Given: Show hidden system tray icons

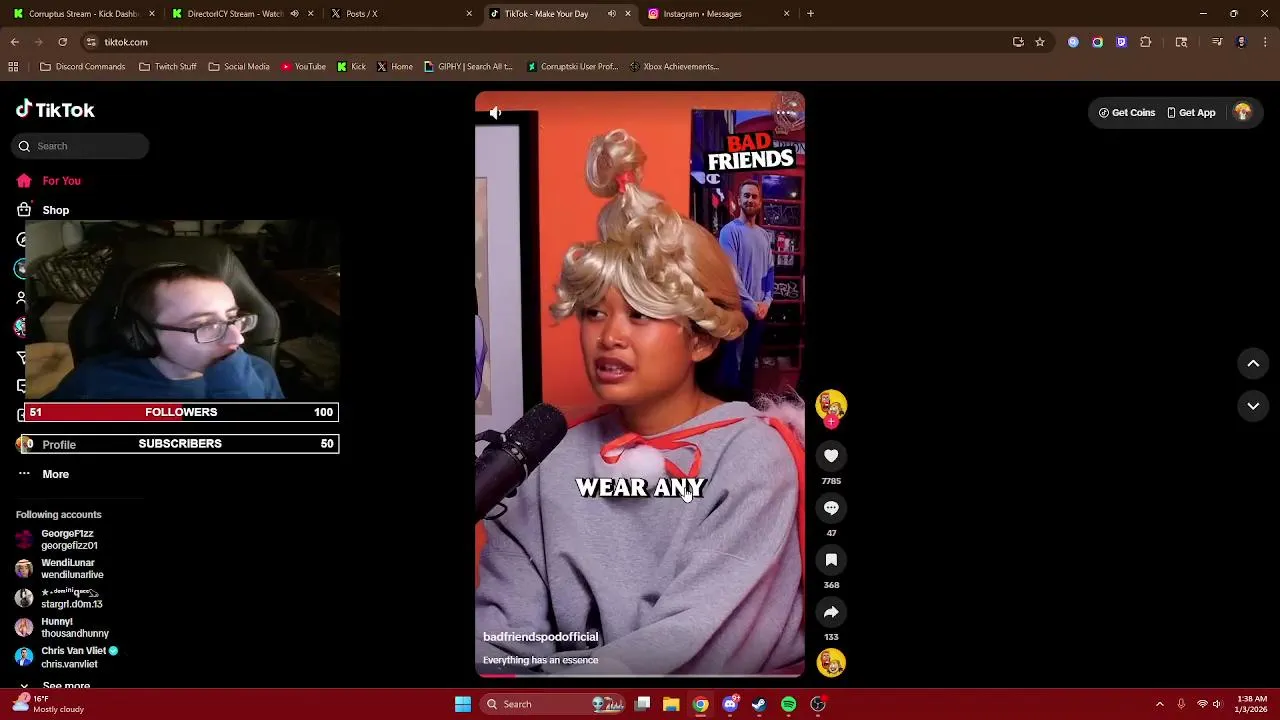Looking at the screenshot, I should [x=1159, y=704].
